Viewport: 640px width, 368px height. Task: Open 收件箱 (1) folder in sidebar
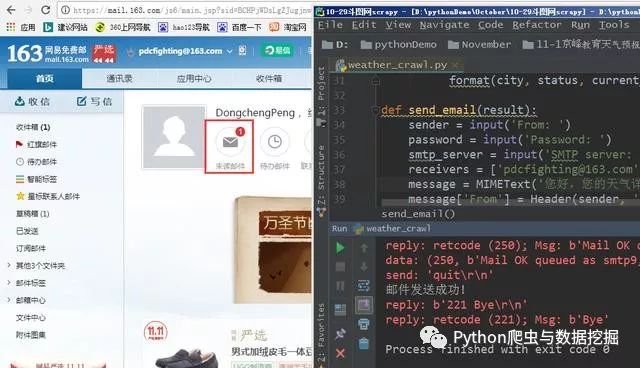click(x=33, y=127)
